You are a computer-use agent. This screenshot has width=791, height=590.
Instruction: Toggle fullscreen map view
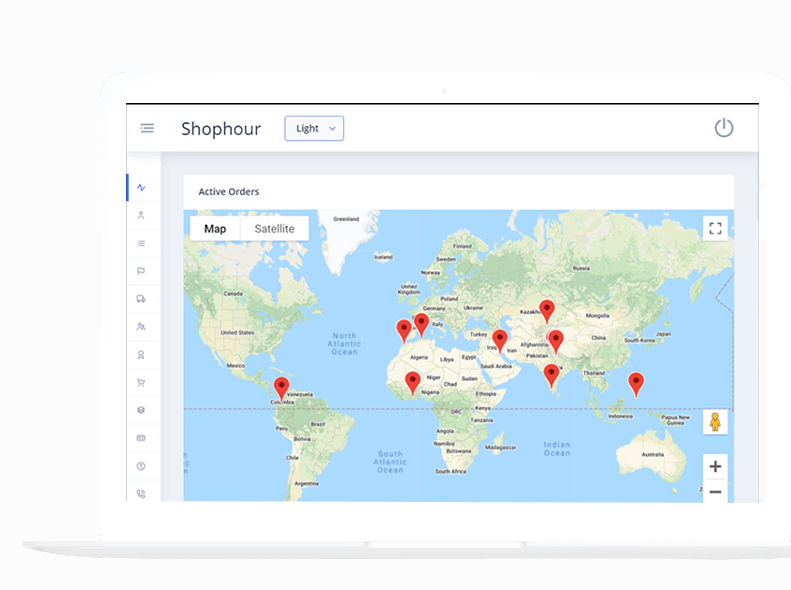coord(715,228)
